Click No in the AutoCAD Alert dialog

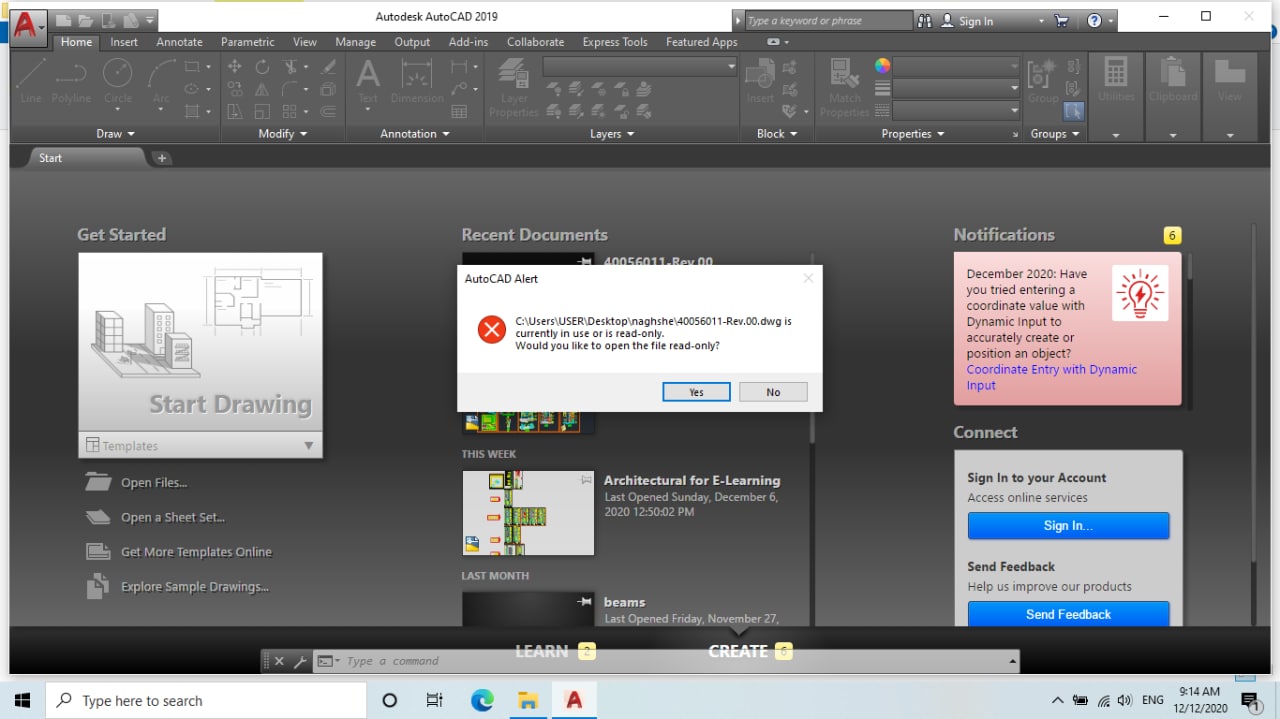tap(773, 392)
